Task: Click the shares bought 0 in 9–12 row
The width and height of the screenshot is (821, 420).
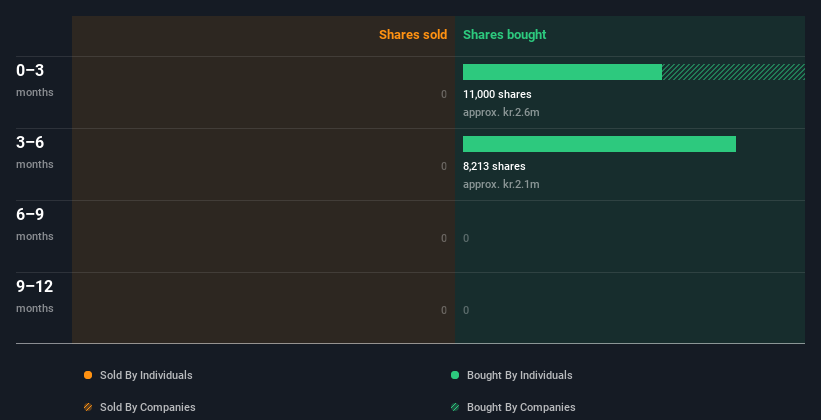Action: 466,310
